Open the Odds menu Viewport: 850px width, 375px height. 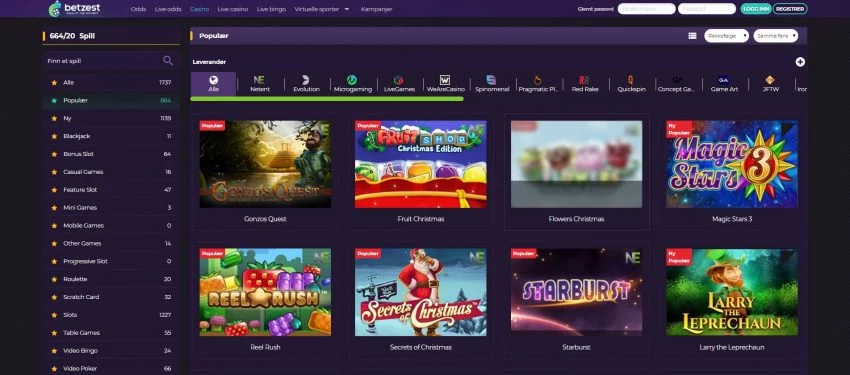click(x=138, y=9)
